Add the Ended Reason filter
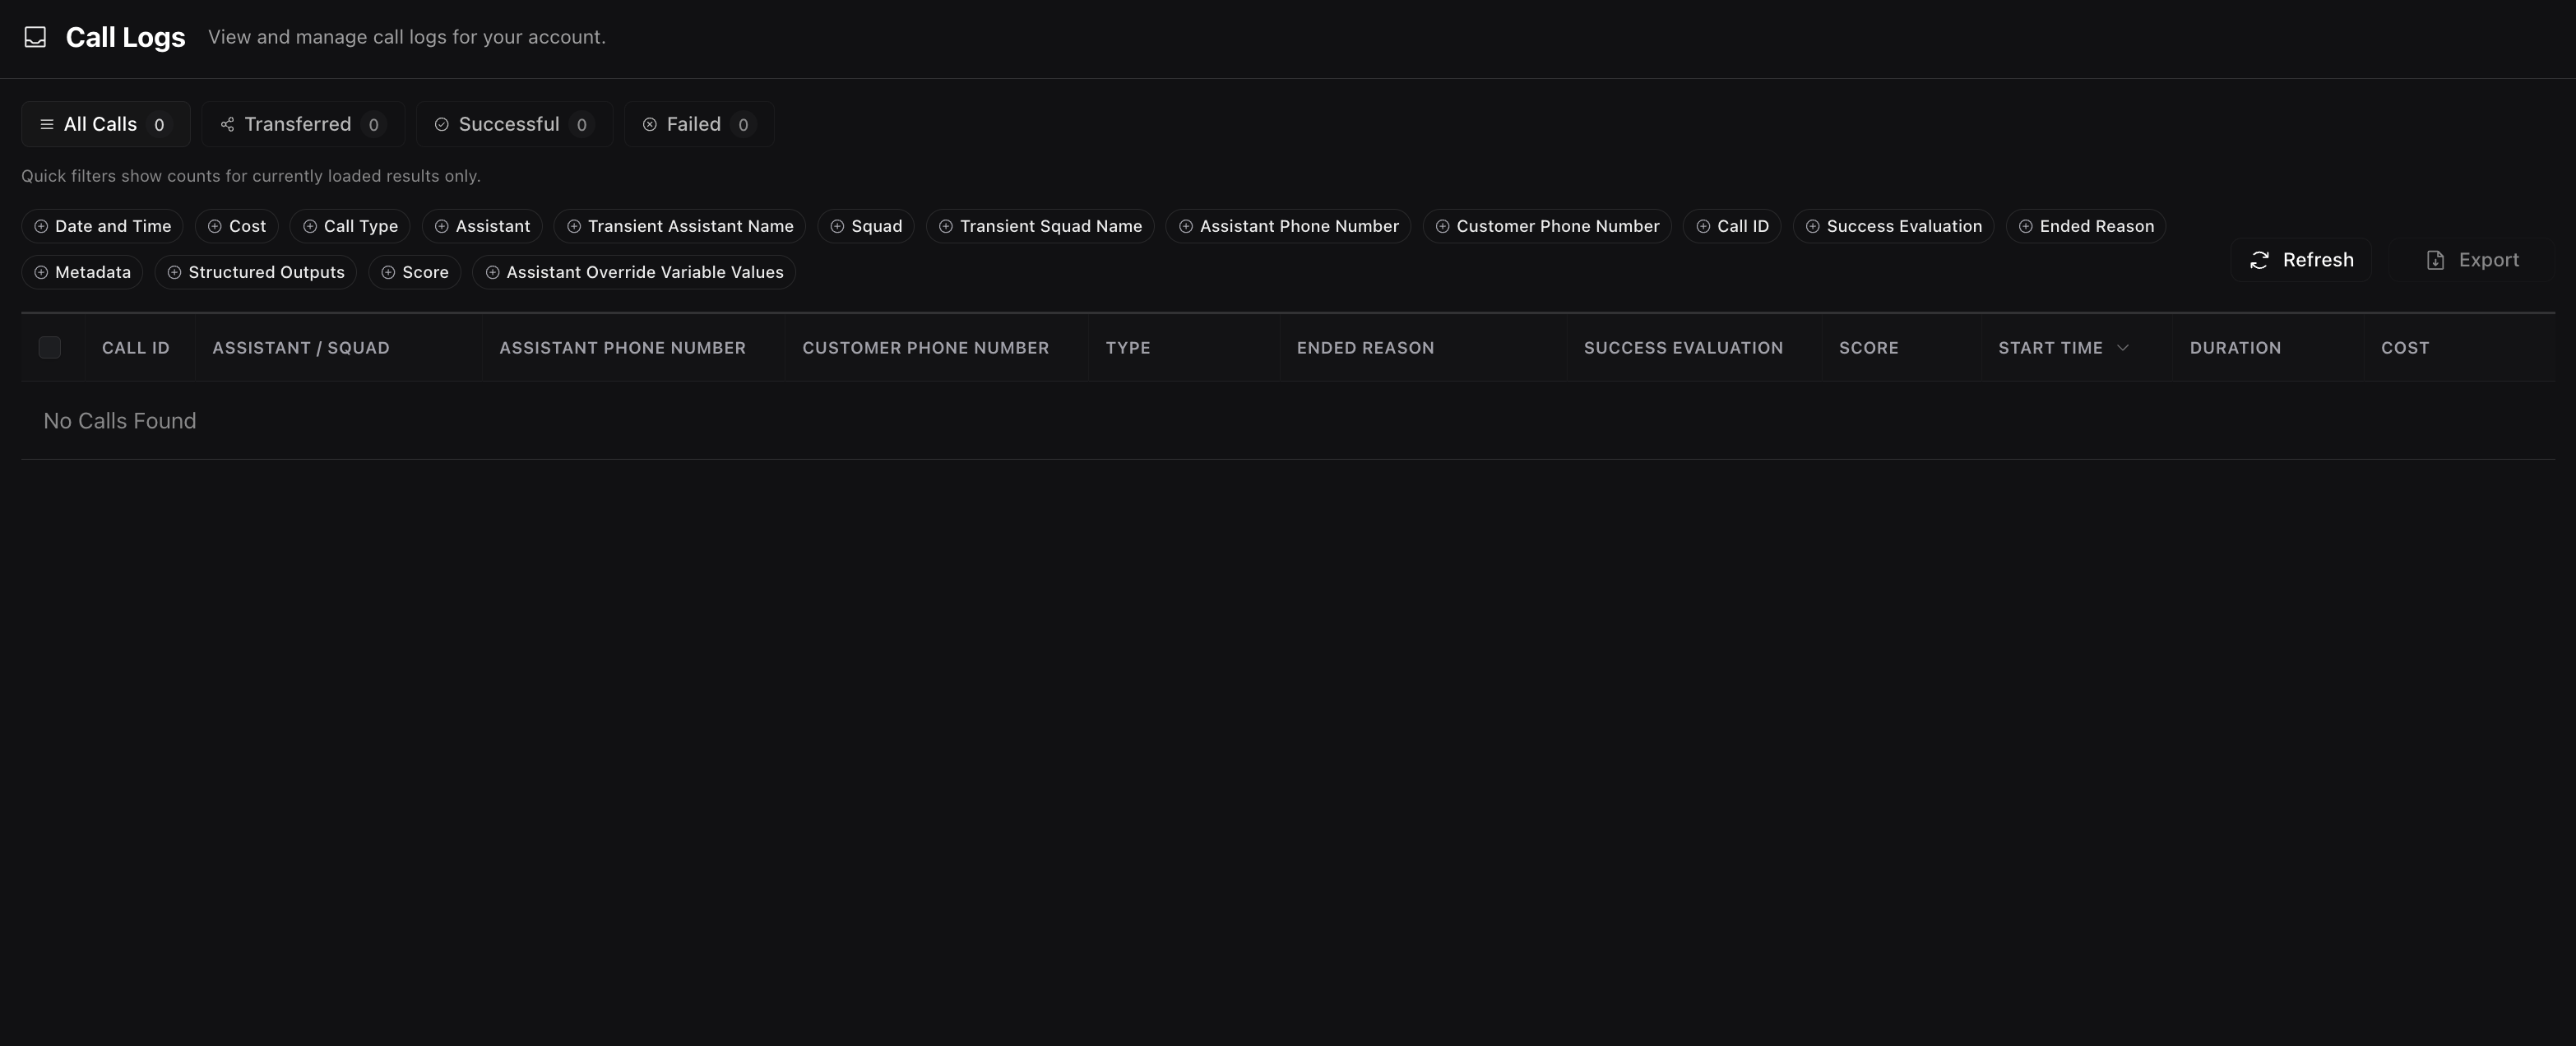2576x1046 pixels. (2085, 226)
